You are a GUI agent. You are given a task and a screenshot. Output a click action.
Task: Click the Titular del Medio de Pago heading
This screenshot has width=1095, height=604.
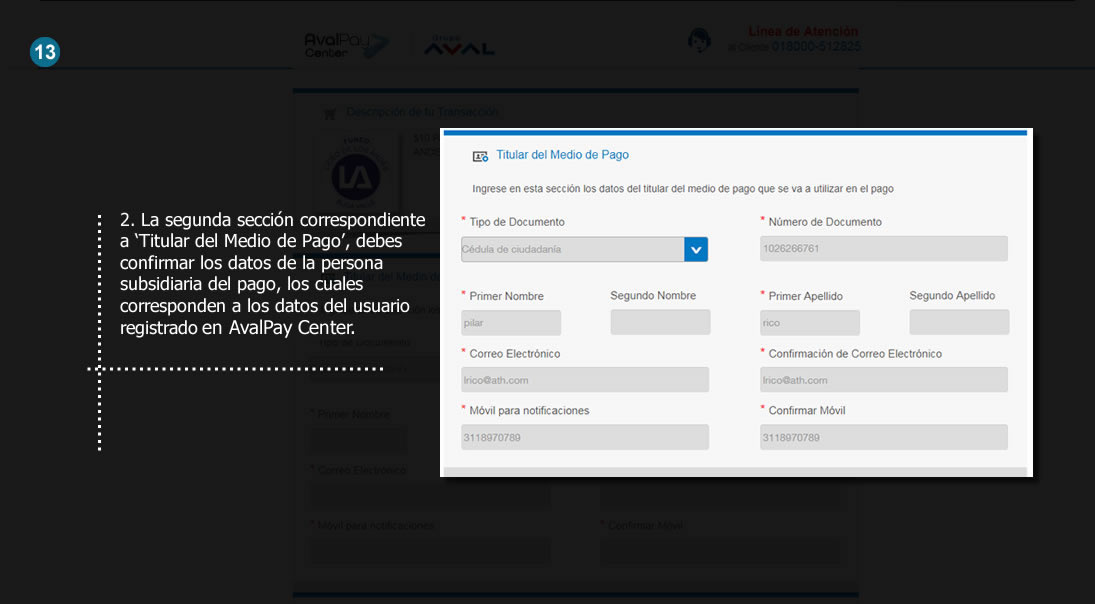tap(562, 155)
